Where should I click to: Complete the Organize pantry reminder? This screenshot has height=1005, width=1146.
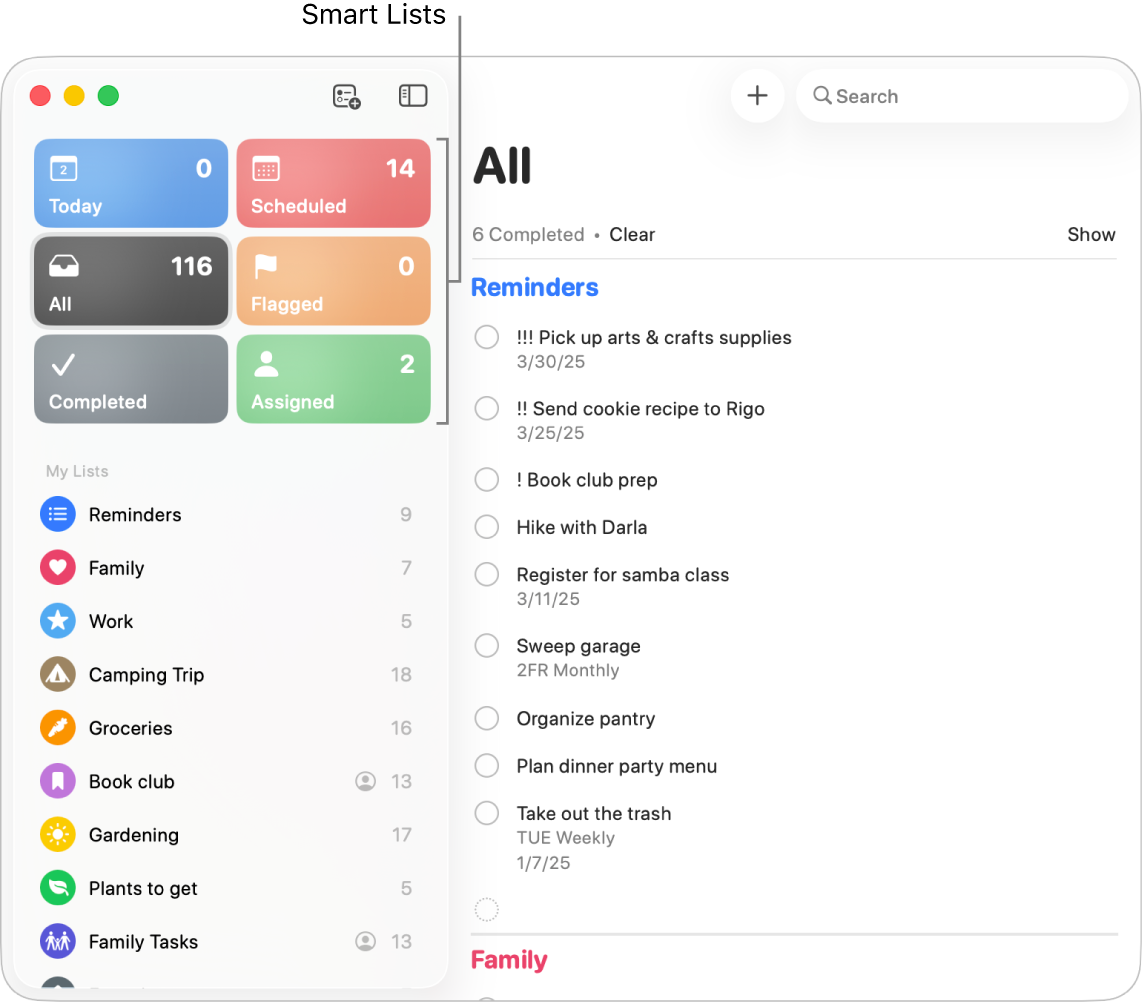tap(487, 718)
